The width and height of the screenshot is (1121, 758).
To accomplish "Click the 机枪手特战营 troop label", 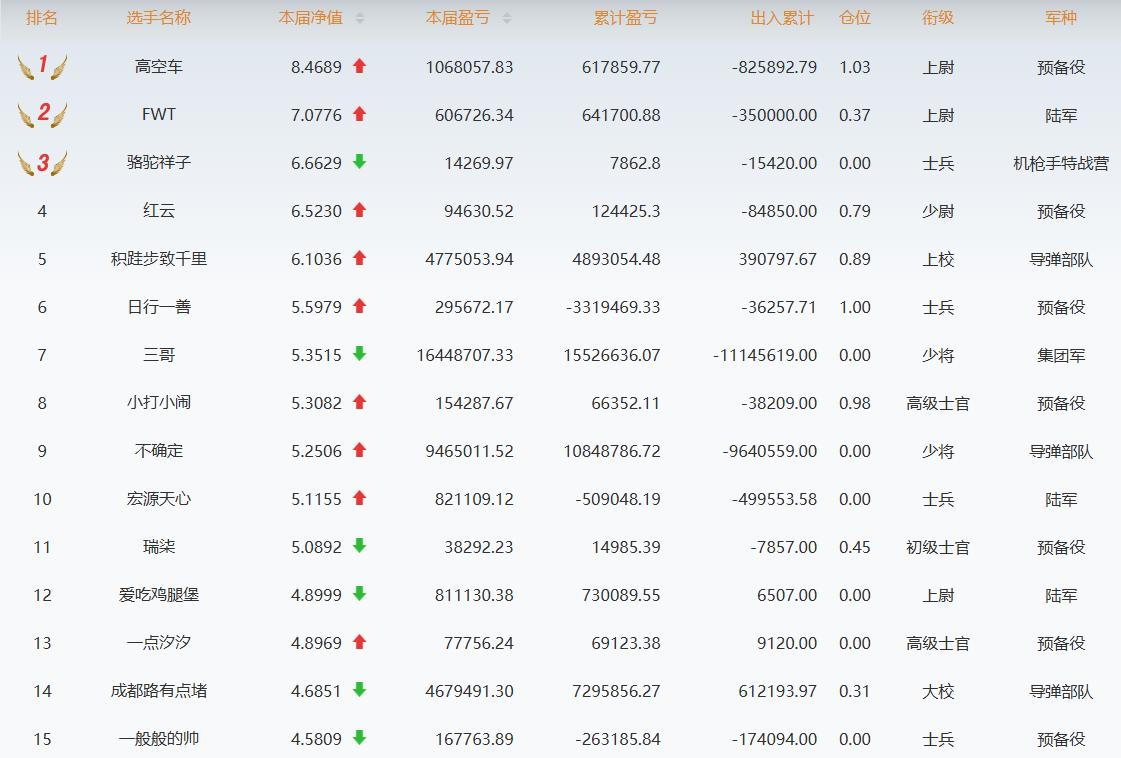I will pyautogui.click(x=1060, y=163).
